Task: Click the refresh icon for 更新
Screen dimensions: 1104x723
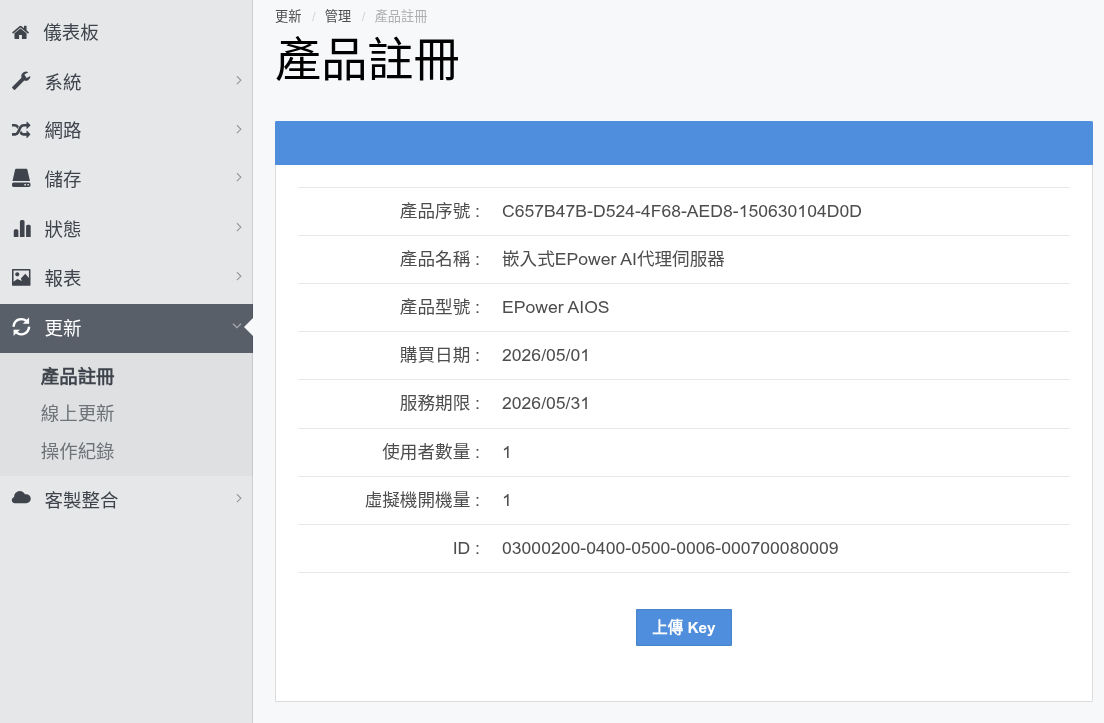Action: click(x=21, y=327)
